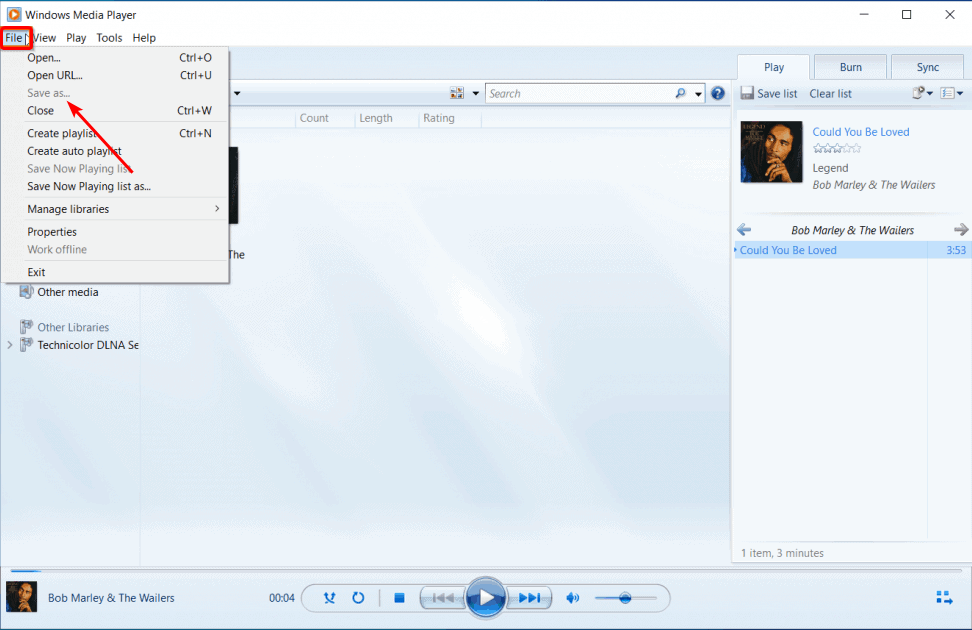
Task: Rate the song with the stars
Action: click(837, 148)
